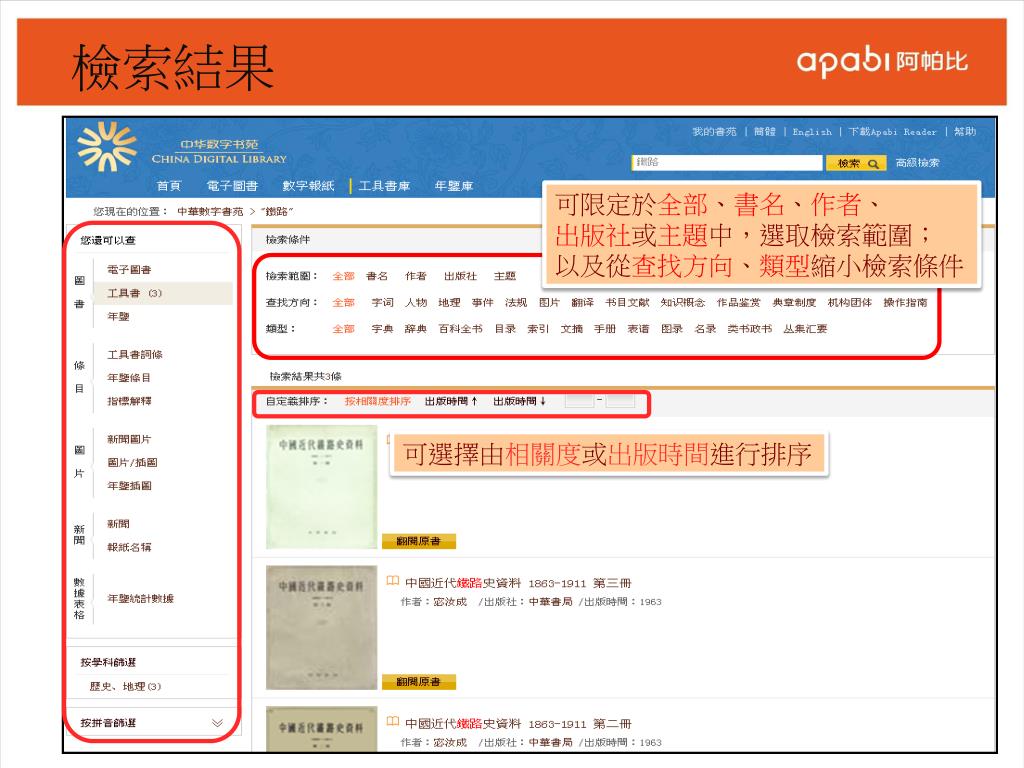Click the China Digital Library sun logo

point(106,147)
